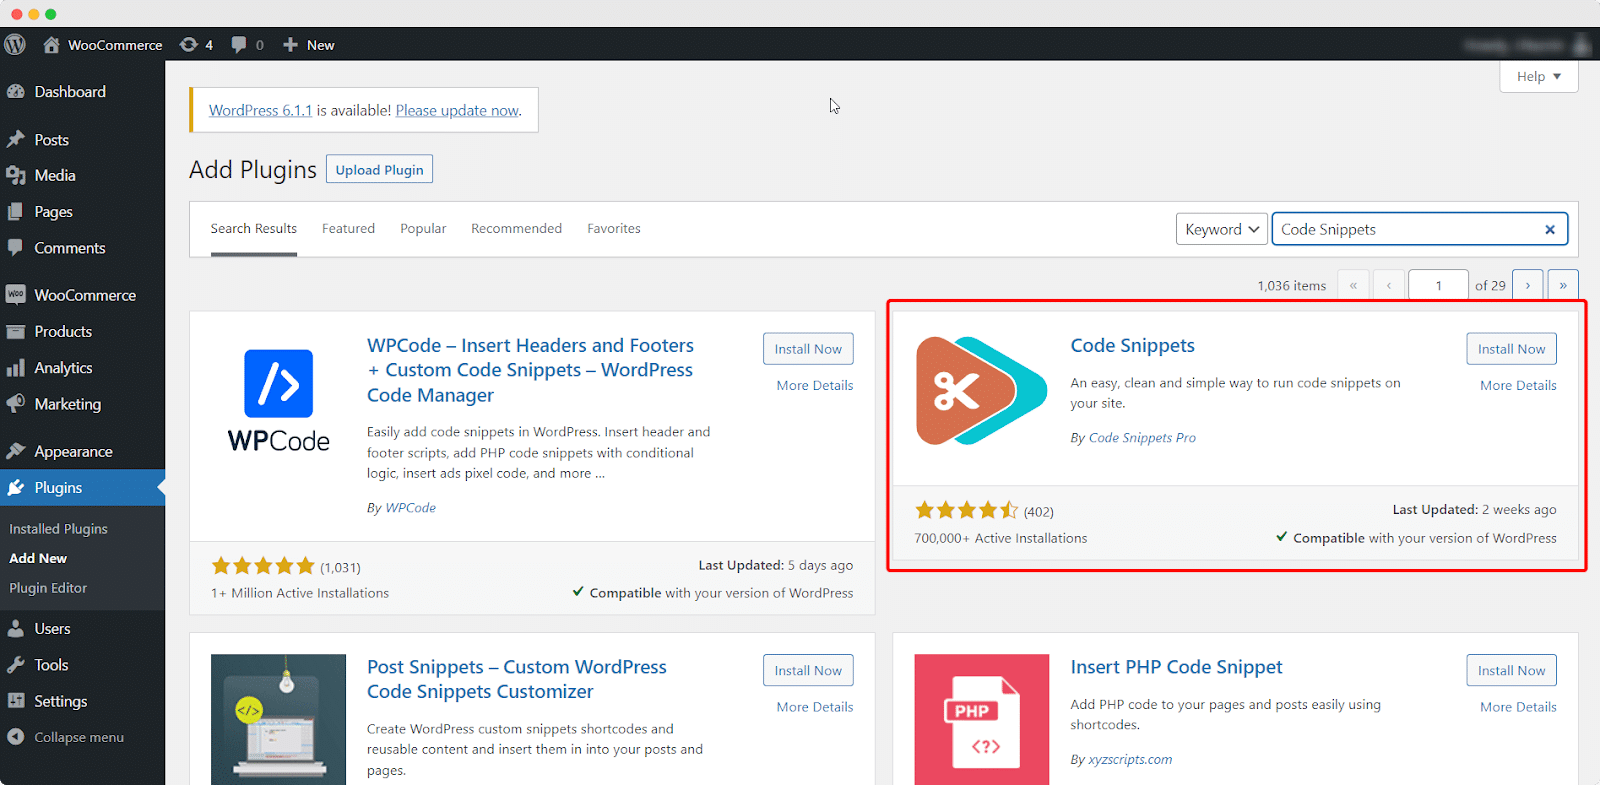The height and width of the screenshot is (785, 1600).
Task: Open the Post Snippets plugin title link
Action: (x=516, y=679)
